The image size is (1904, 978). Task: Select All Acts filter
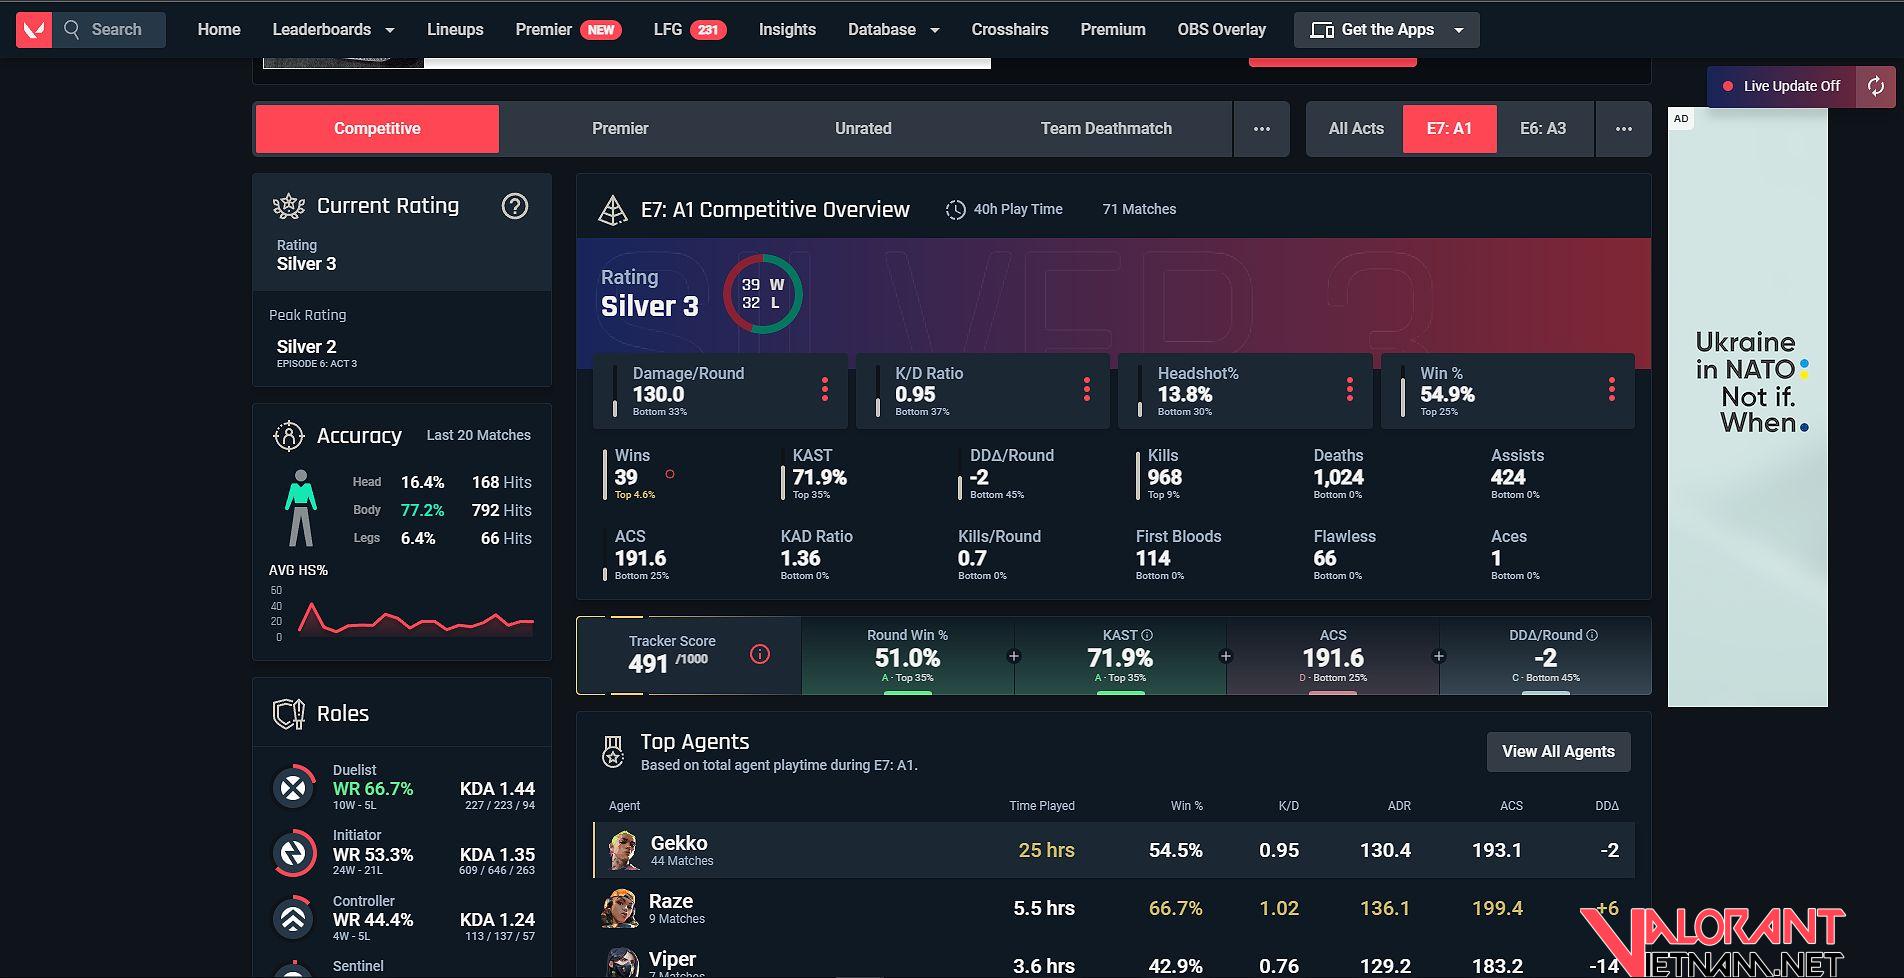1356,129
